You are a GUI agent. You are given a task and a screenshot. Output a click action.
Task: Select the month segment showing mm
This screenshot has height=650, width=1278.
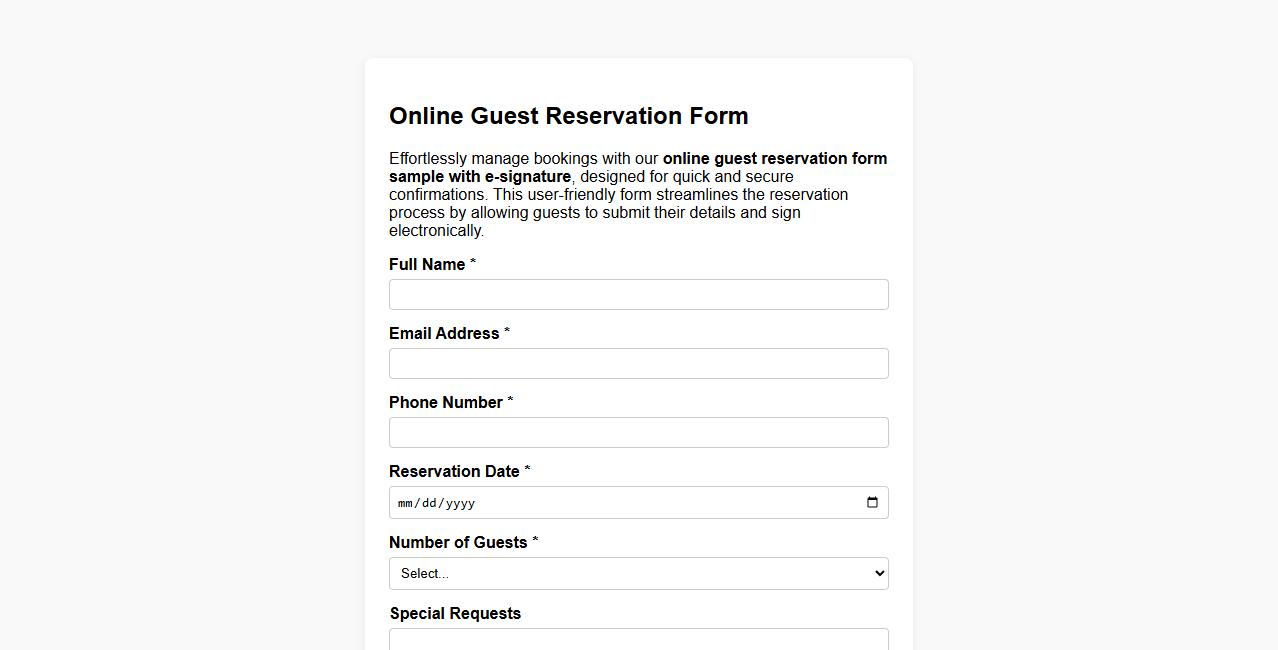[x=406, y=503]
